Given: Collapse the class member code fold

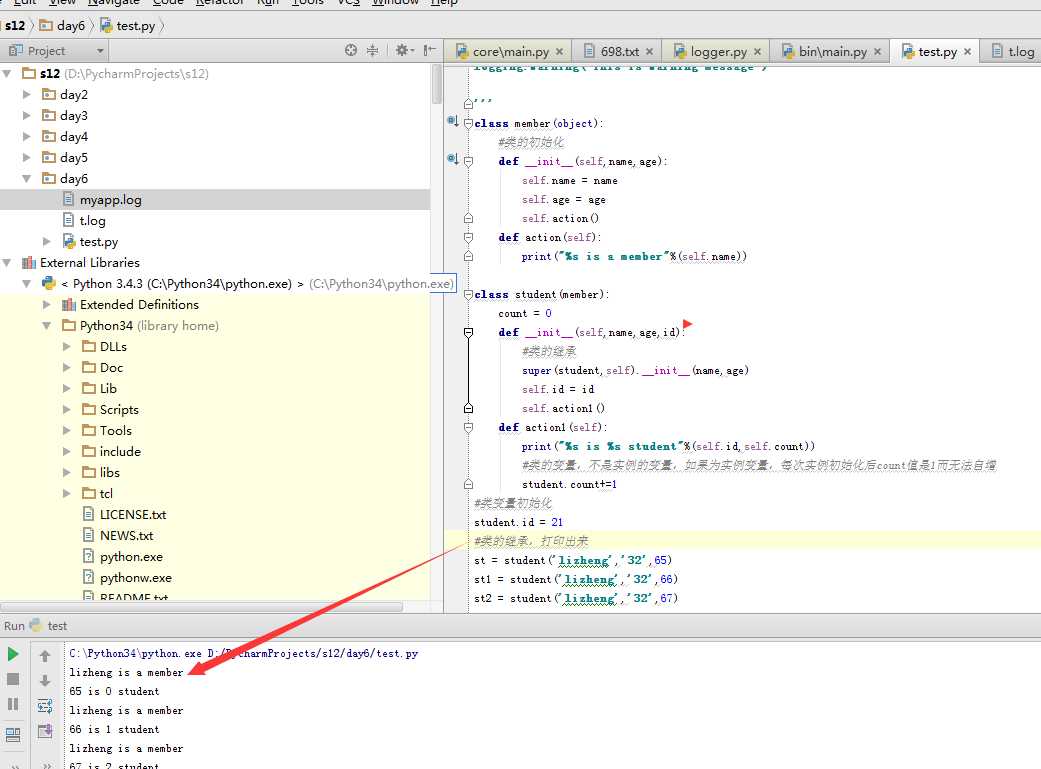Looking at the screenshot, I should pos(468,124).
